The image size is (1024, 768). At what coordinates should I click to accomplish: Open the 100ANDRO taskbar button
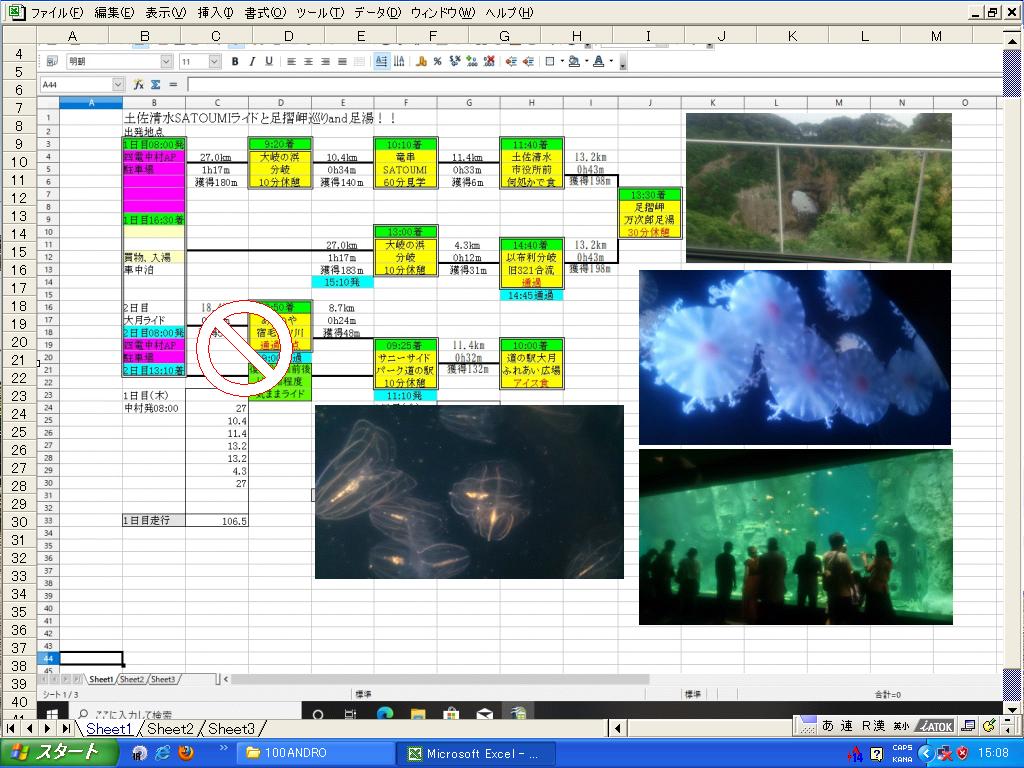click(x=315, y=753)
